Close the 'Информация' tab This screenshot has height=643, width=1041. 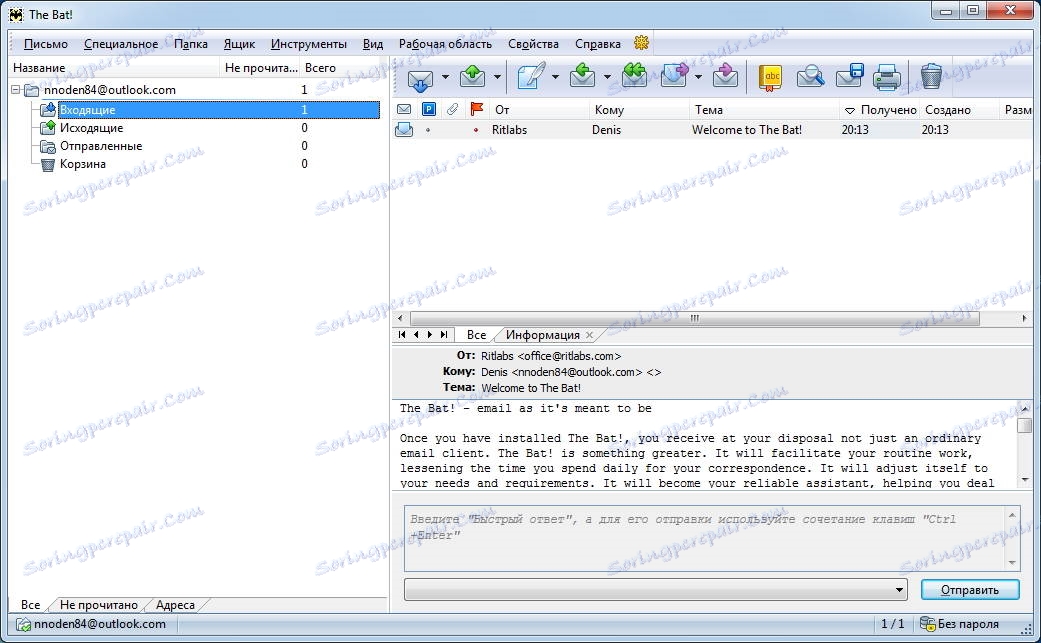(x=589, y=336)
